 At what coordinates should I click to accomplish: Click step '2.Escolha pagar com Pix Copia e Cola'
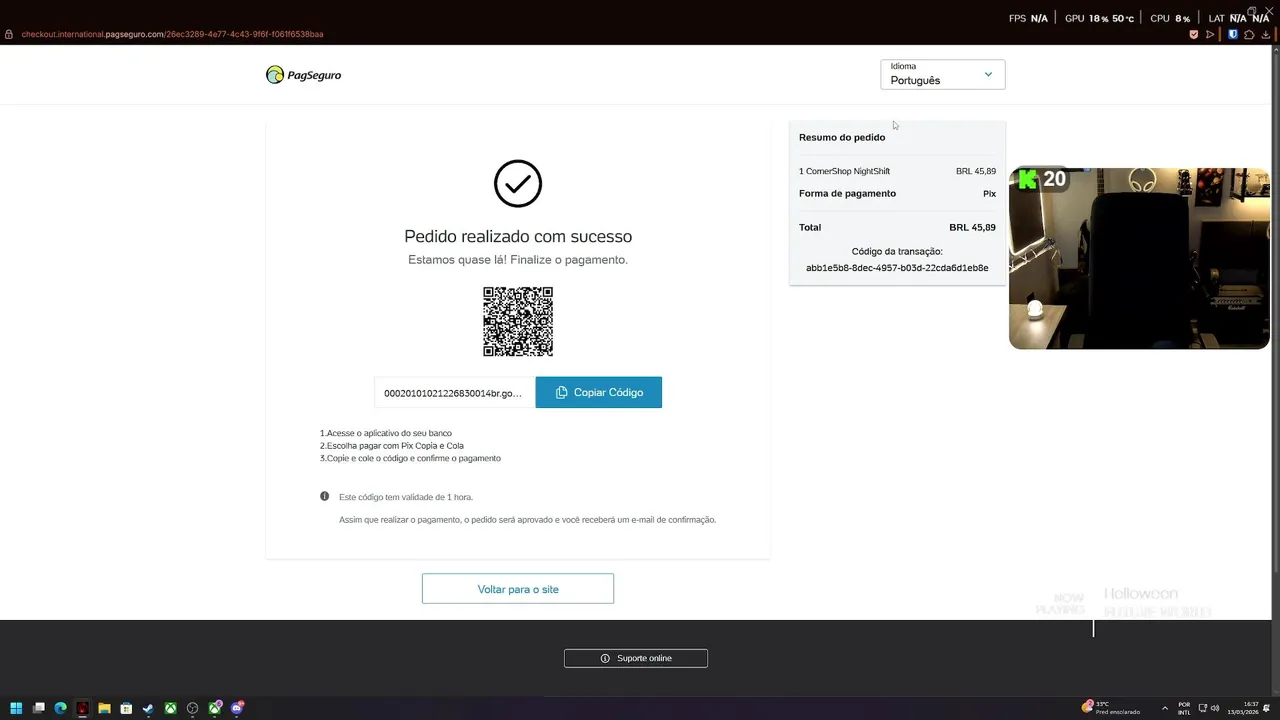point(392,446)
